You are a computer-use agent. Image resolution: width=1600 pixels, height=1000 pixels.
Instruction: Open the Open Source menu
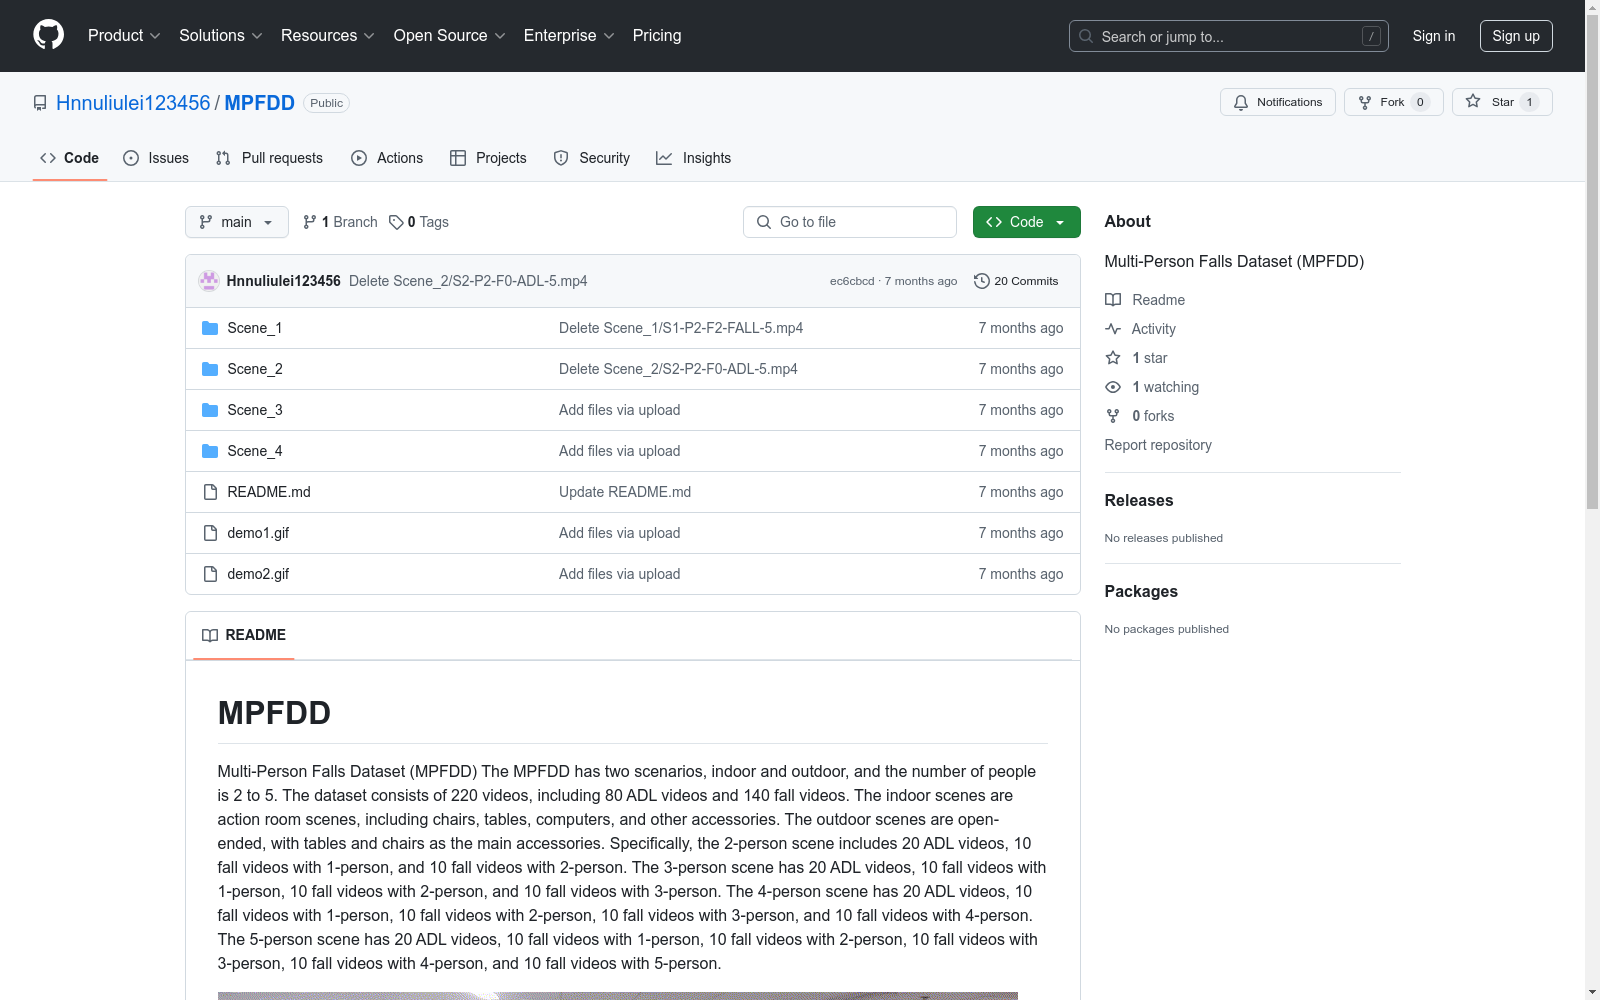(449, 36)
